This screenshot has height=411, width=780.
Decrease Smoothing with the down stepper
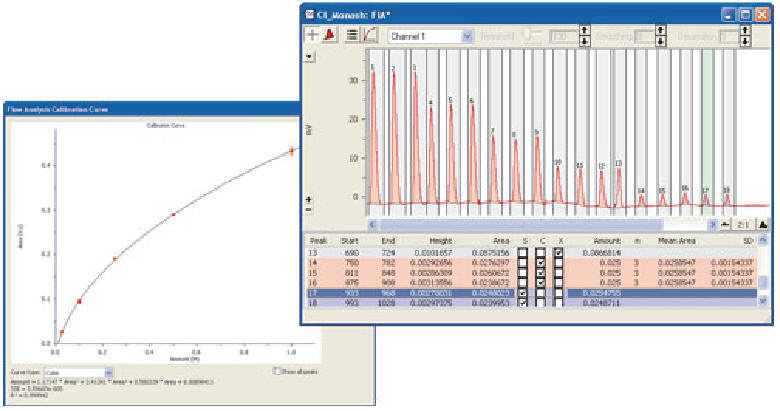[661, 41]
